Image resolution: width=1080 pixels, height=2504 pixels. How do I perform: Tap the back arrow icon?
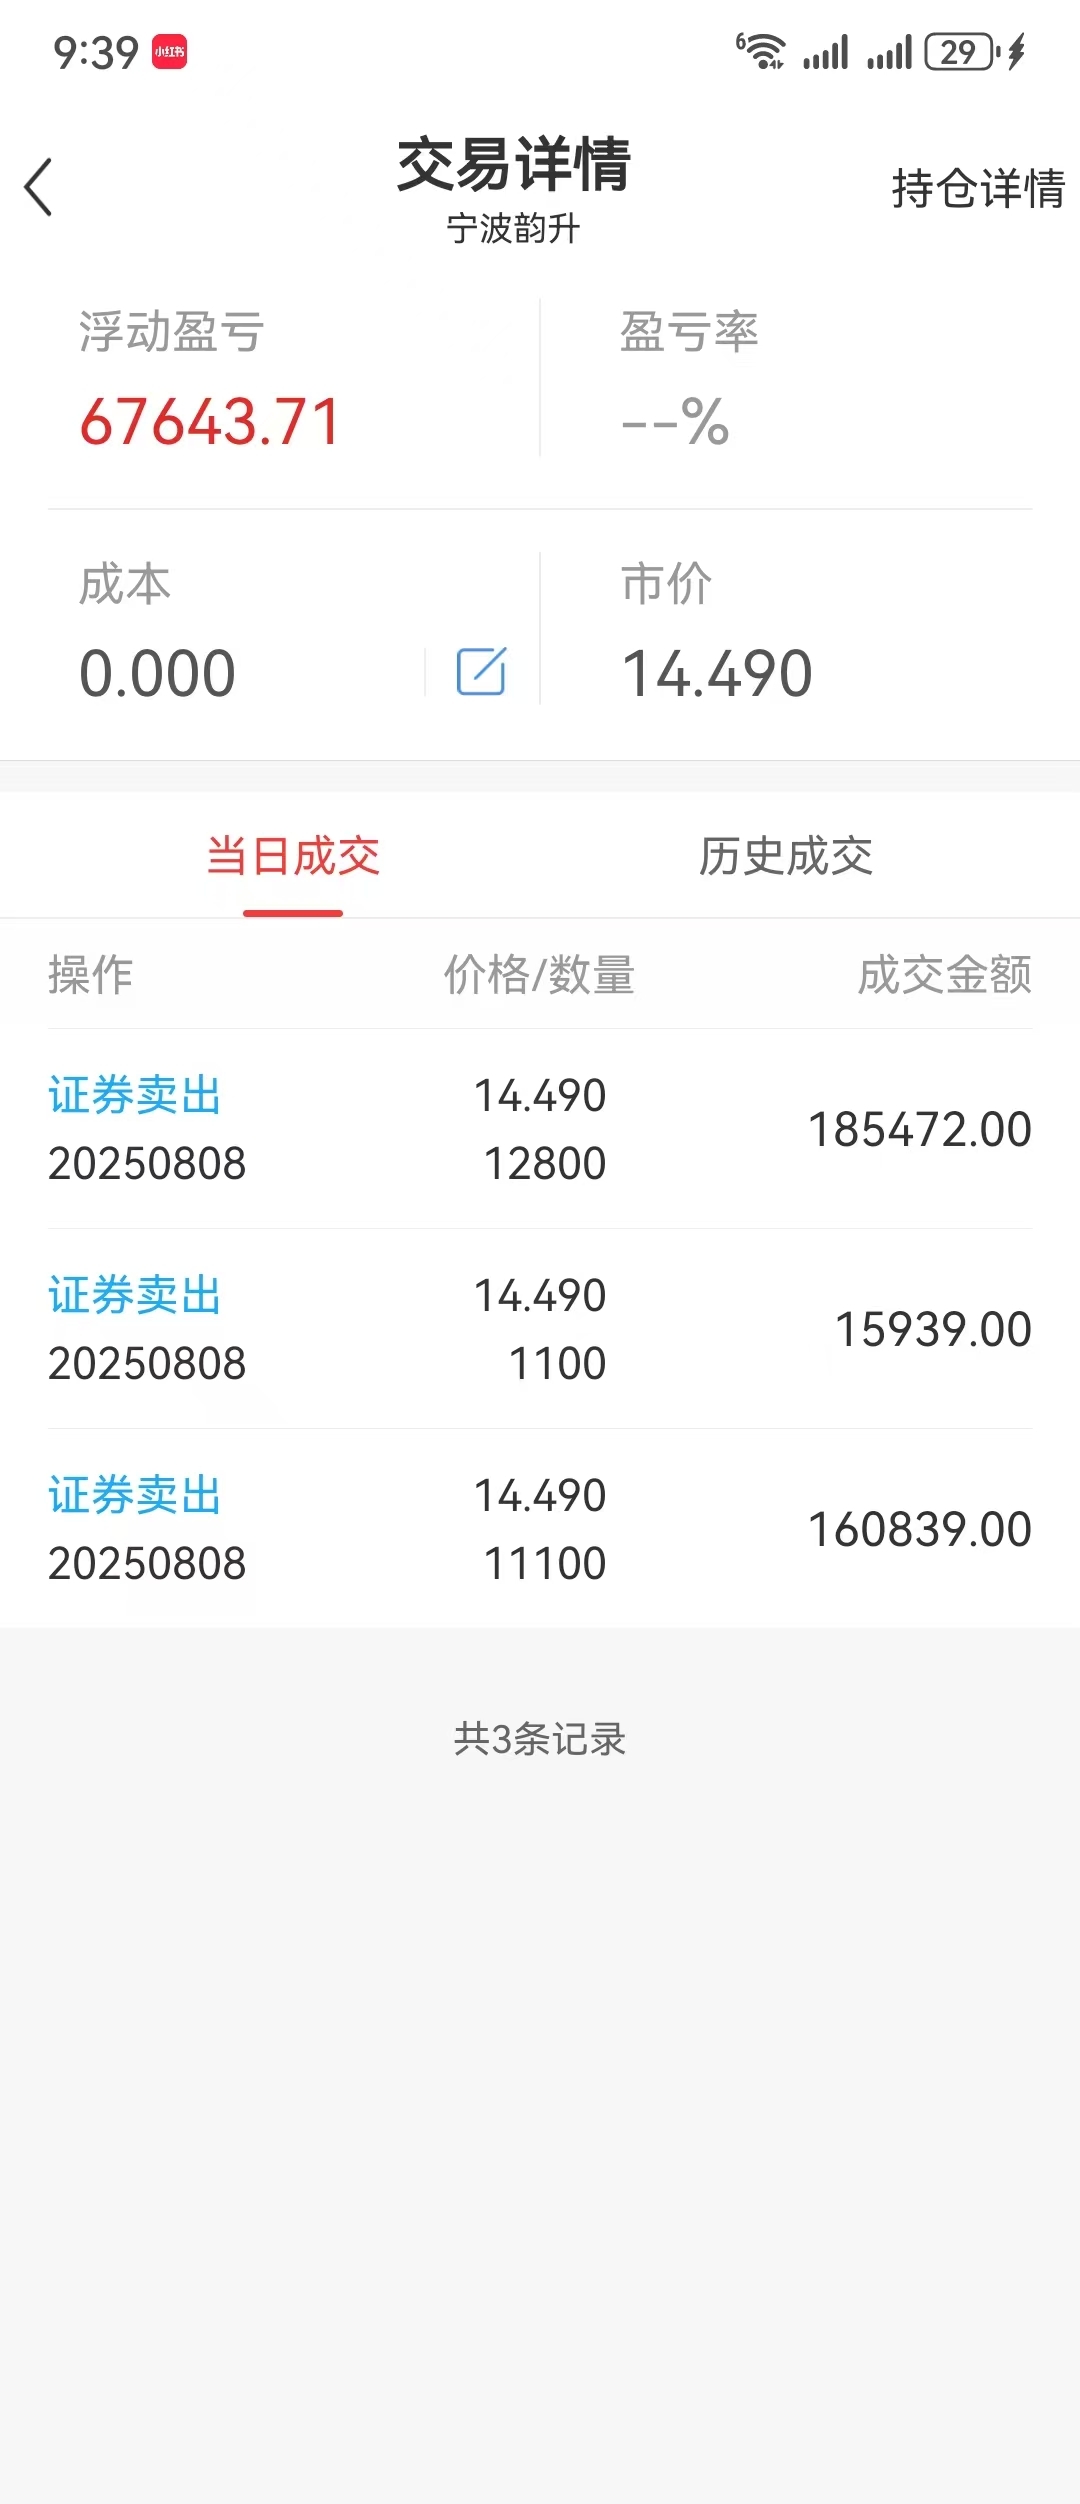pyautogui.click(x=38, y=187)
